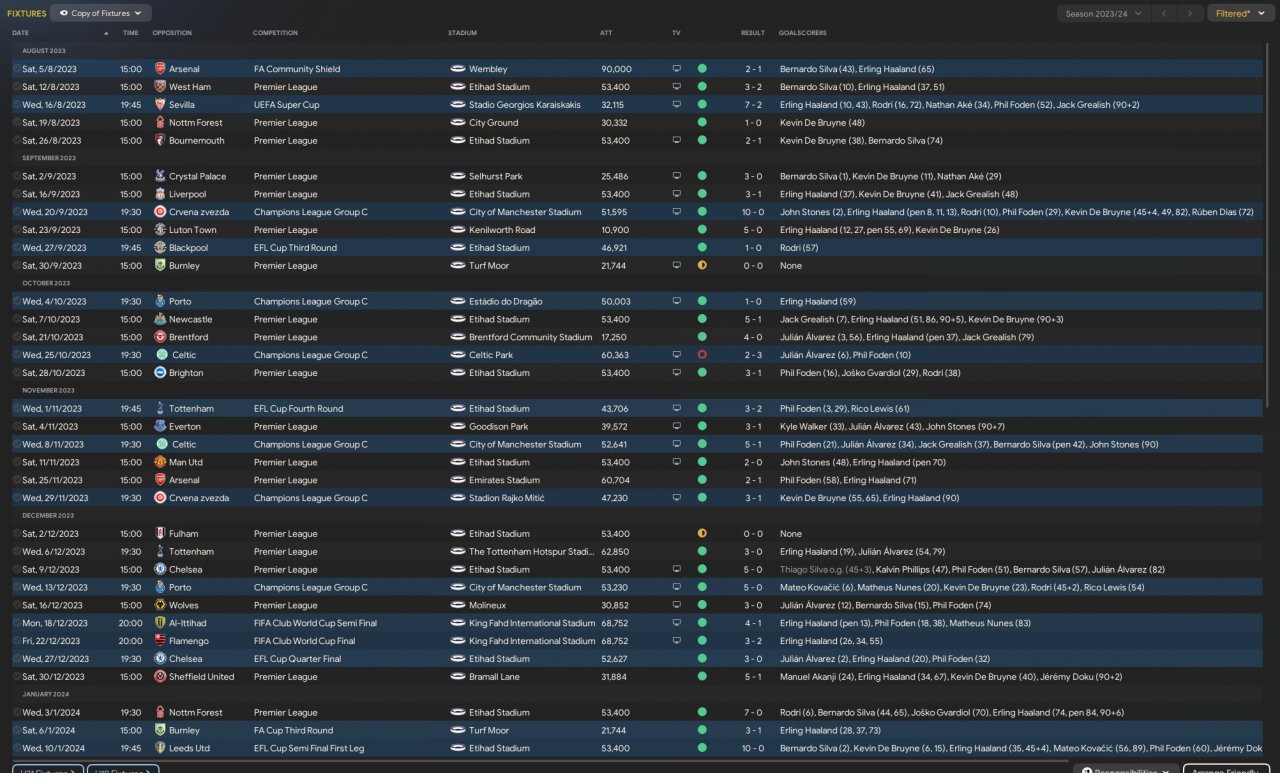1280x773 pixels.
Task: Toggle the tick circle beside Wed, 4/10/2023
Action: (x=17, y=301)
